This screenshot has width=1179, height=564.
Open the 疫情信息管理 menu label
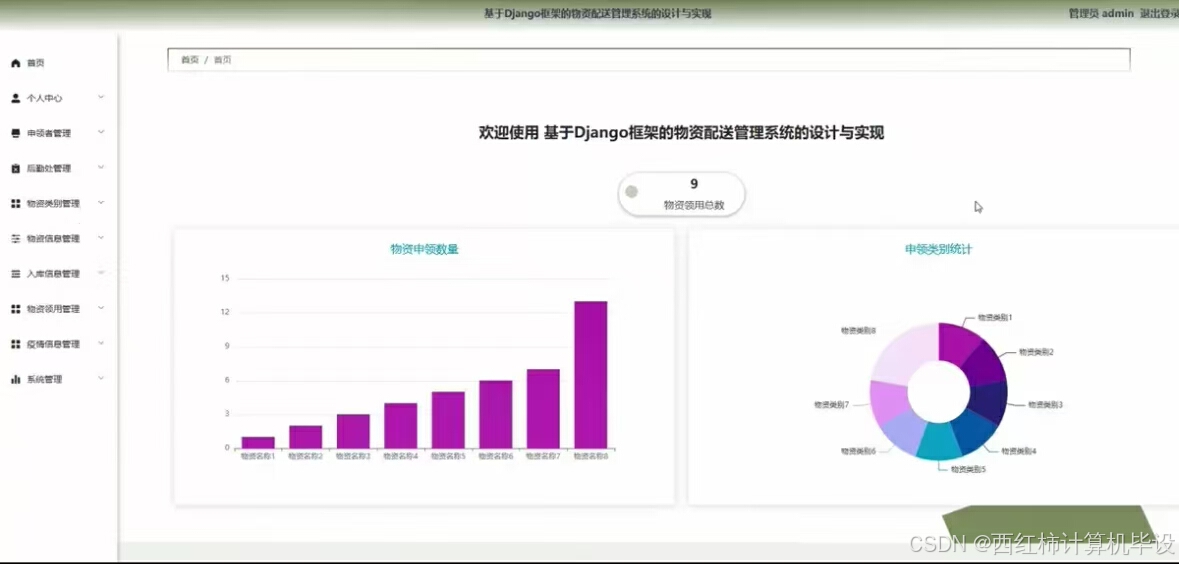pos(53,344)
